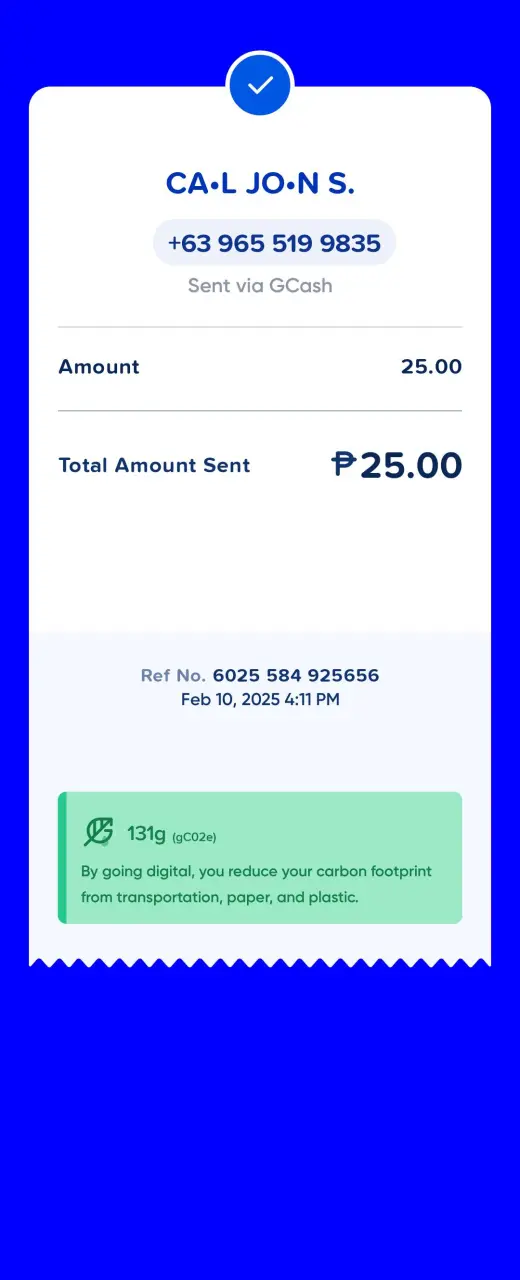Select the phone number +63 965 519 9835
This screenshot has width=520, height=1280.
pyautogui.click(x=274, y=243)
